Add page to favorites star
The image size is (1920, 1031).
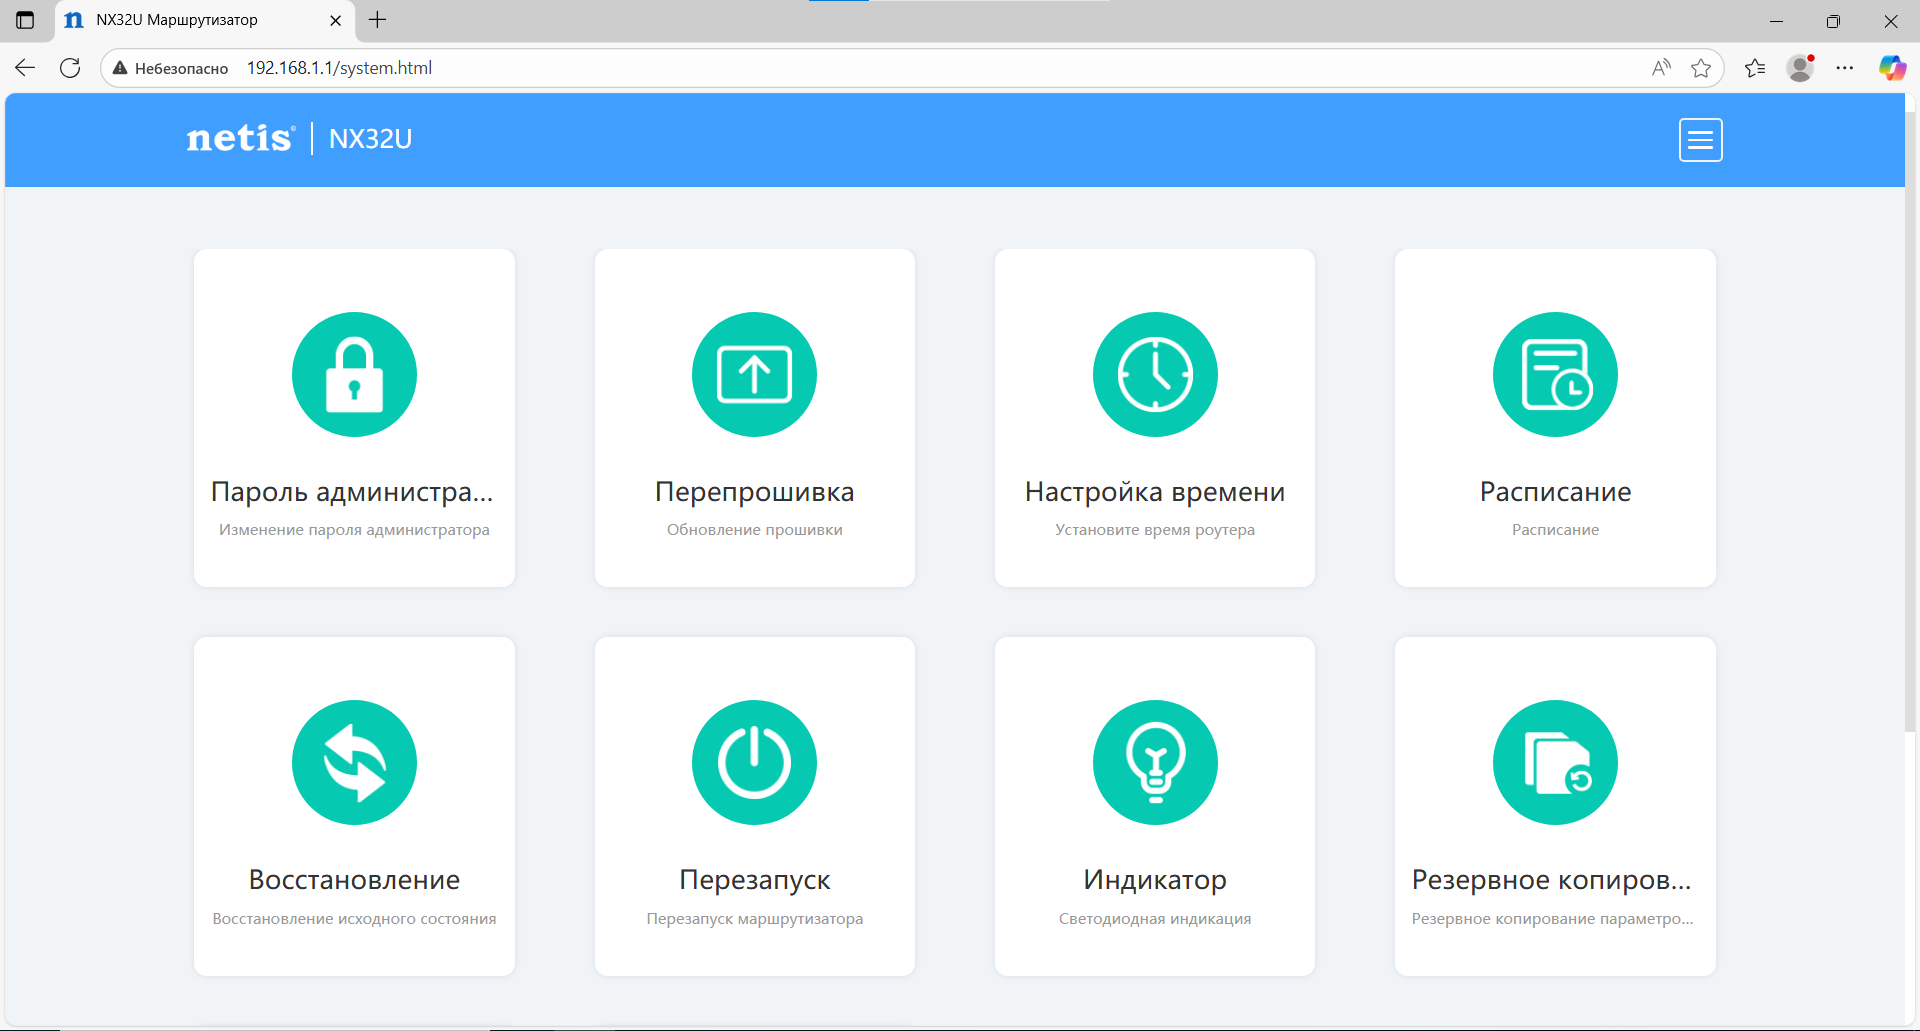pos(1701,68)
